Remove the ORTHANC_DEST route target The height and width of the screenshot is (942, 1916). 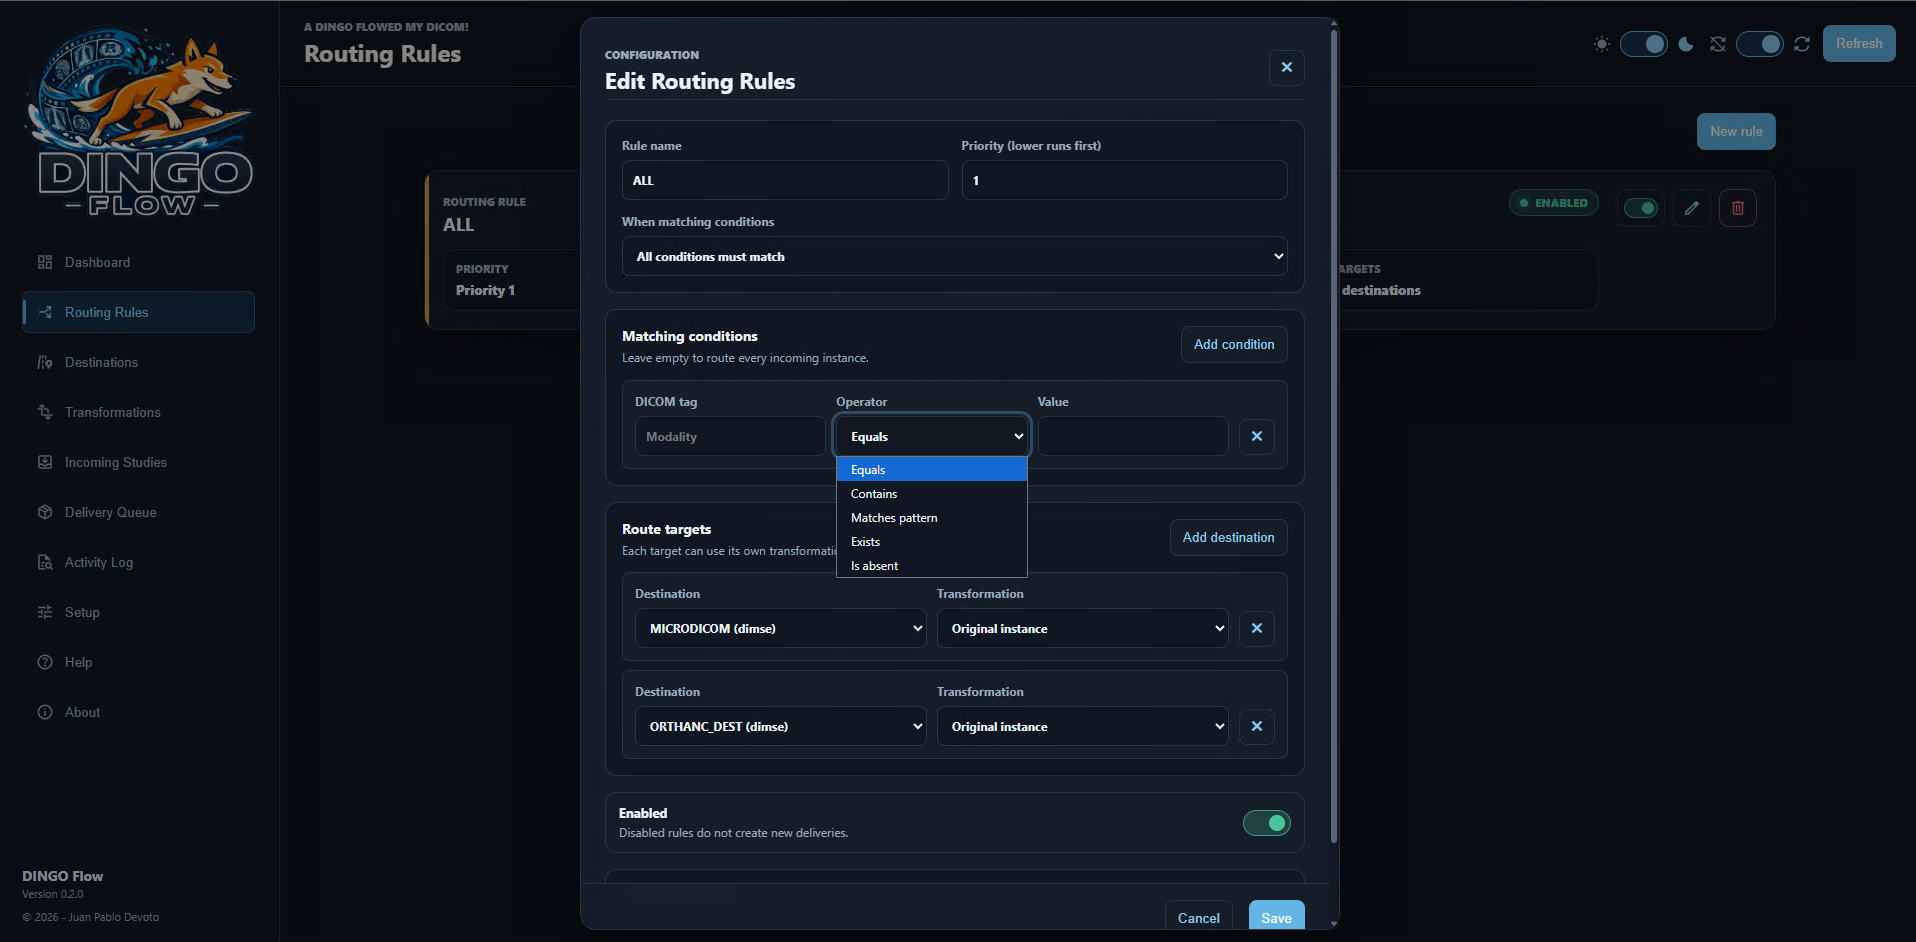click(1257, 726)
